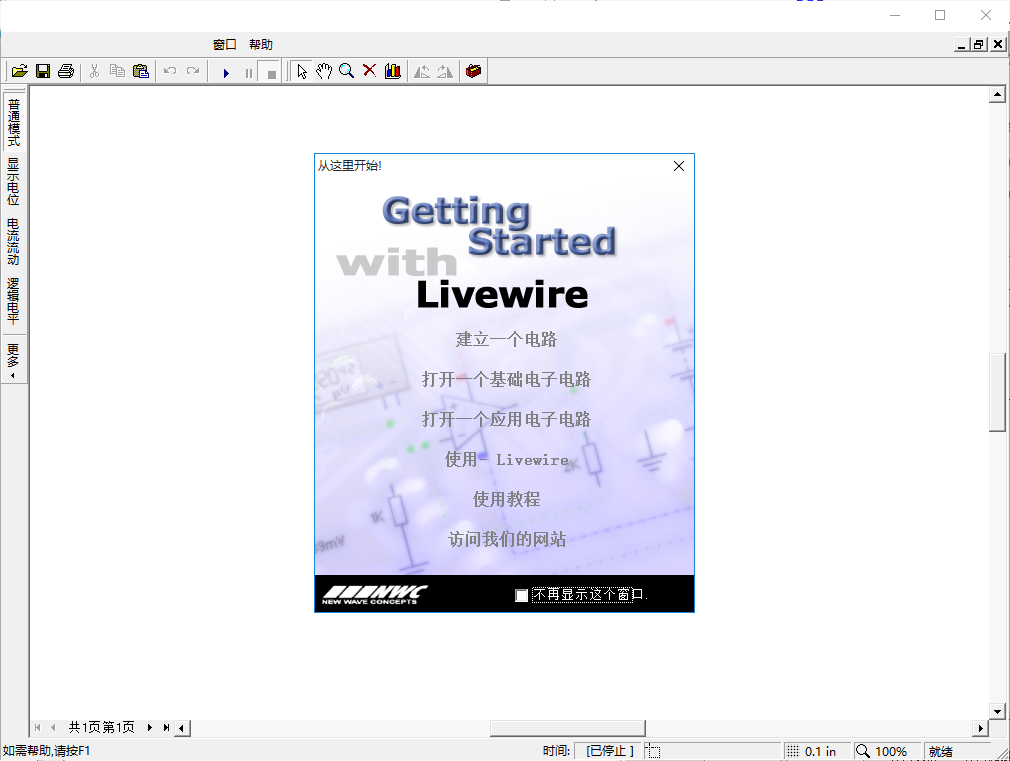Start the circuit simulation
This screenshot has height=761, width=1010.
(226, 71)
